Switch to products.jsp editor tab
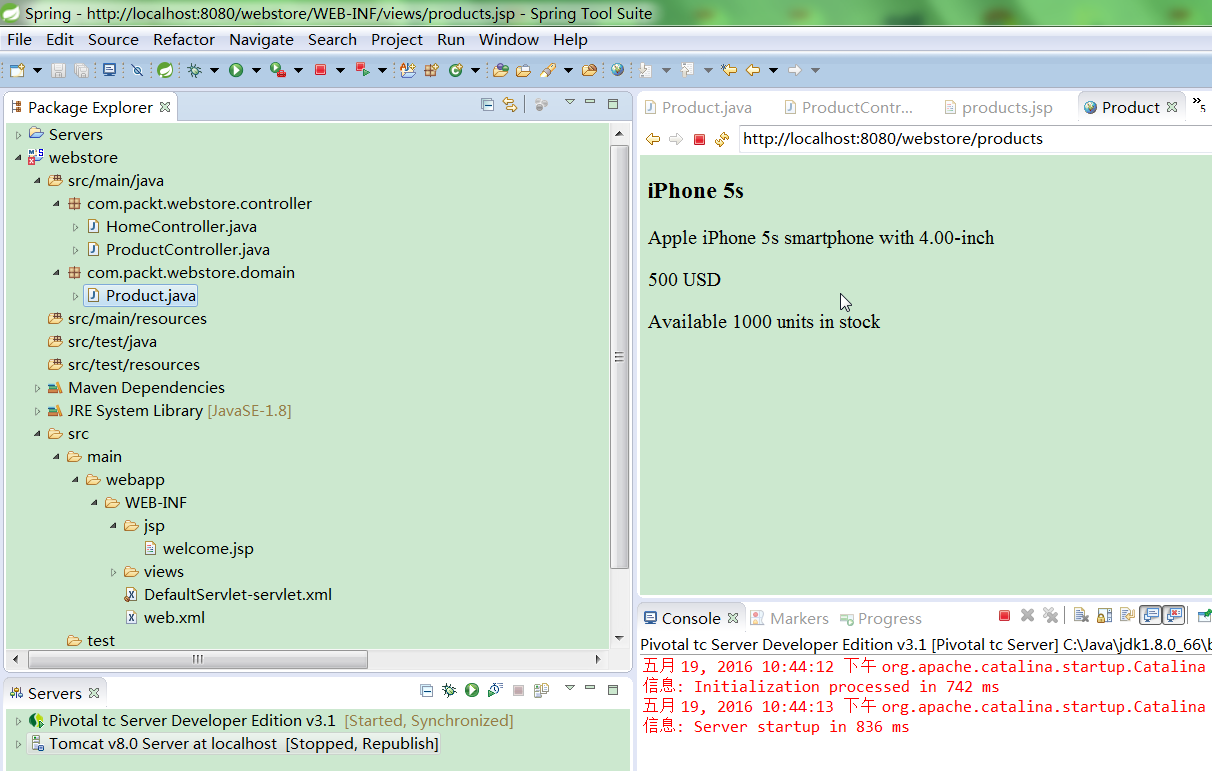The height and width of the screenshot is (771, 1212). pos(998,107)
